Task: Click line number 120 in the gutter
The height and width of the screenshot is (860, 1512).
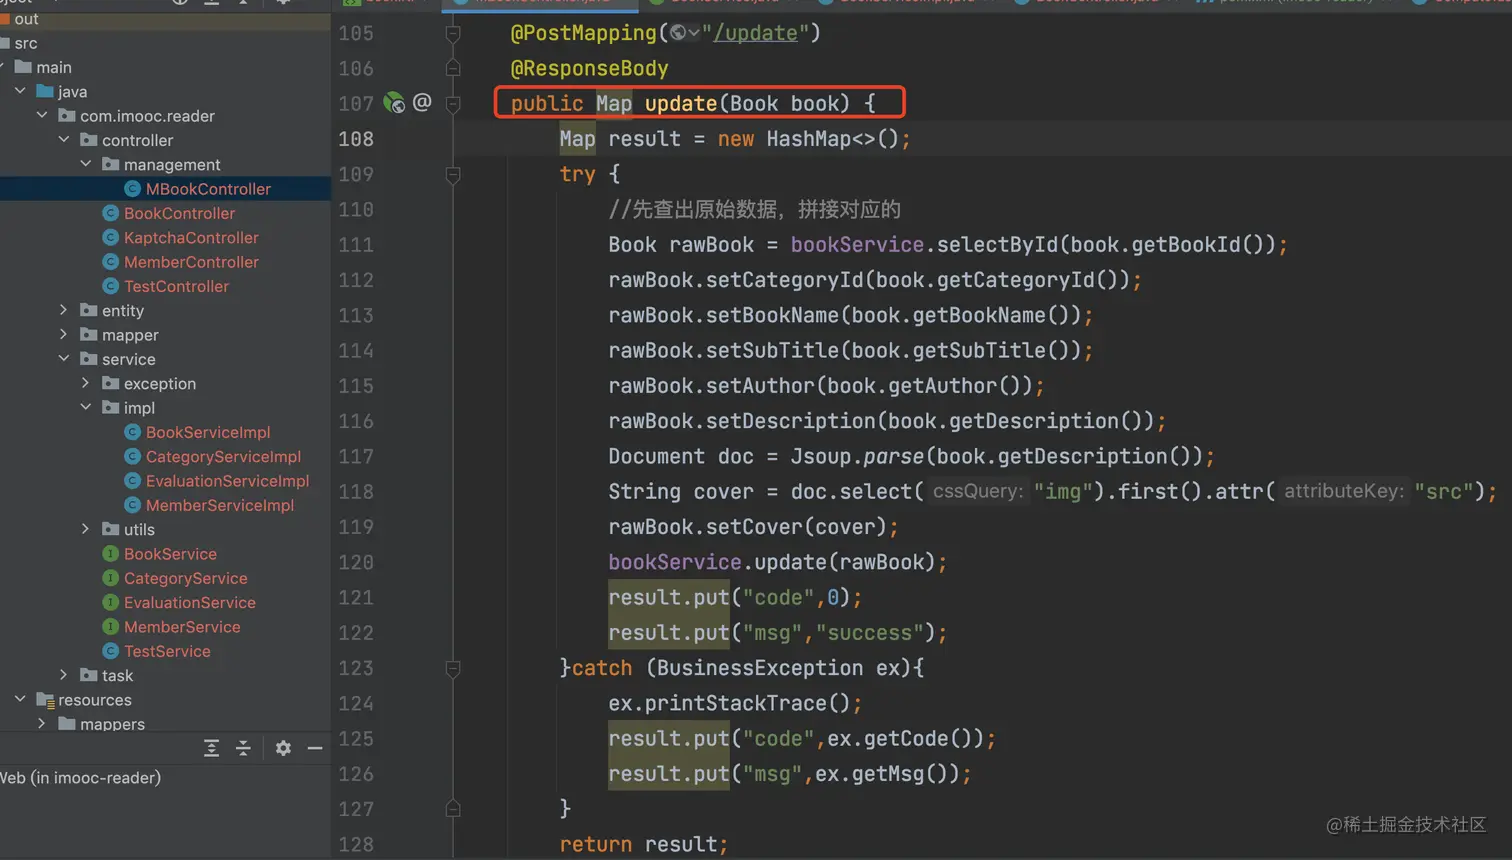Action: click(x=356, y=562)
